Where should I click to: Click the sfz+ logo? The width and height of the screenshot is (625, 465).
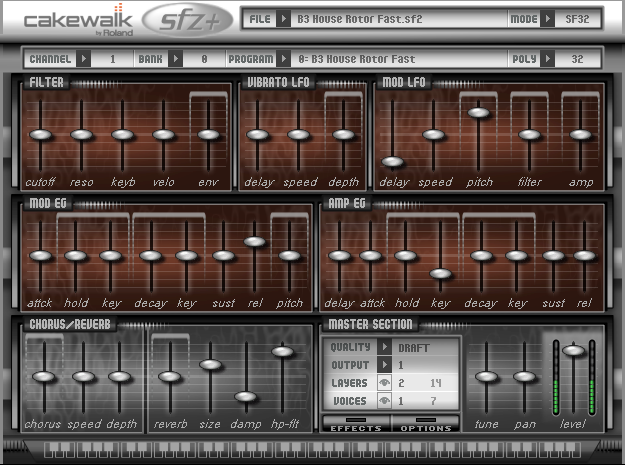point(187,20)
